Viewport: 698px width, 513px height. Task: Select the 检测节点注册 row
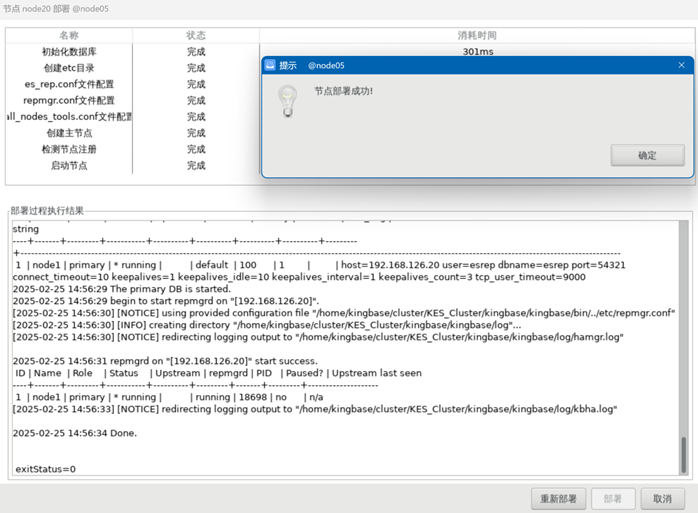coord(68,149)
